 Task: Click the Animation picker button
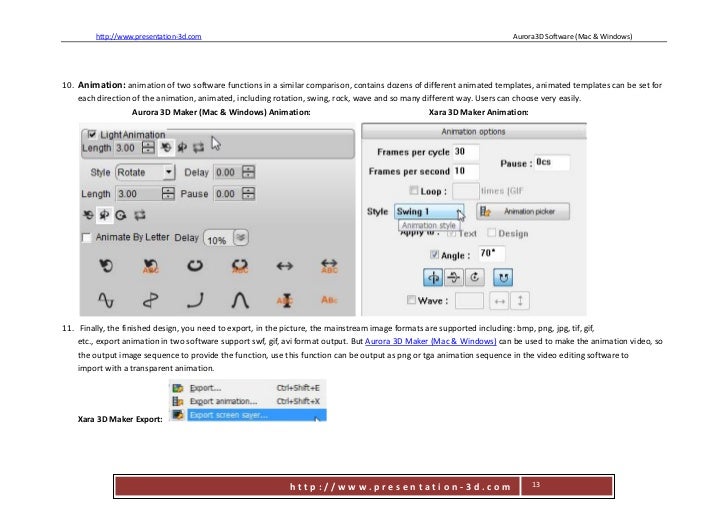pyautogui.click(x=523, y=212)
